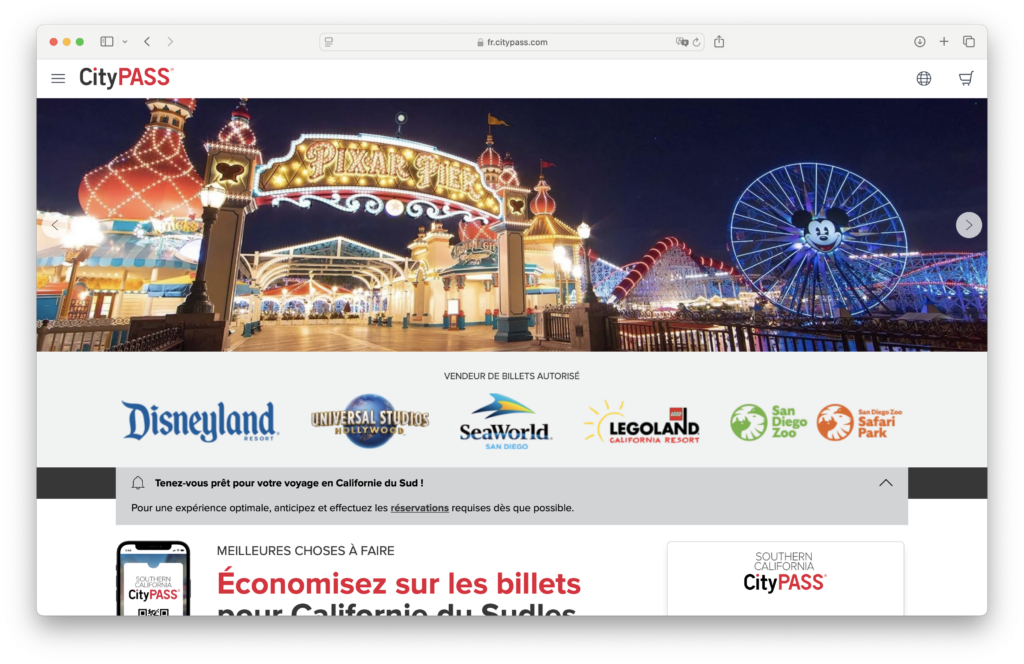Click the phone CityPASS ticket image
1024x664 pixels.
pos(153,578)
